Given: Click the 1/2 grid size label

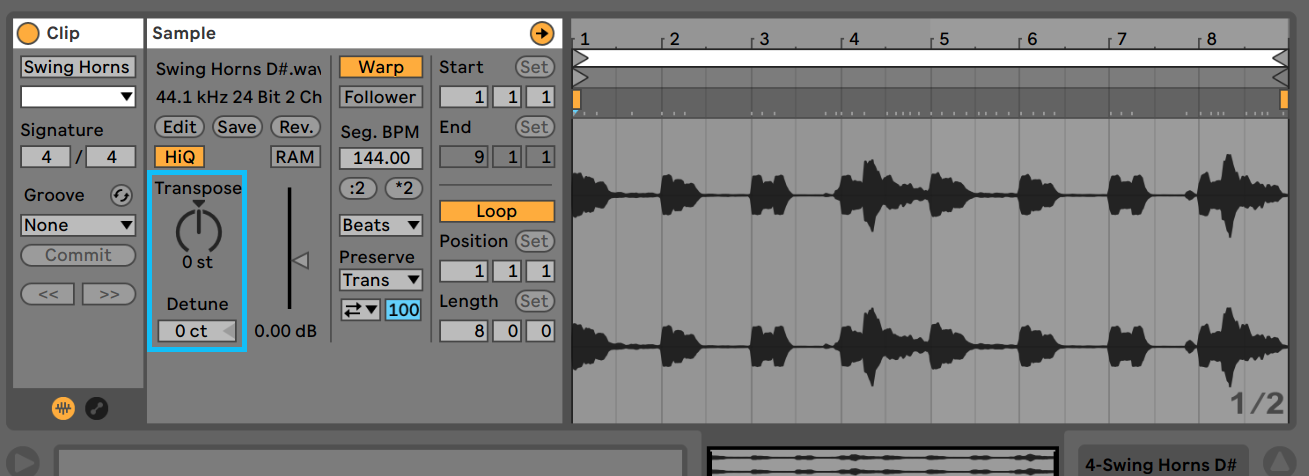Looking at the screenshot, I should click(x=1255, y=403).
